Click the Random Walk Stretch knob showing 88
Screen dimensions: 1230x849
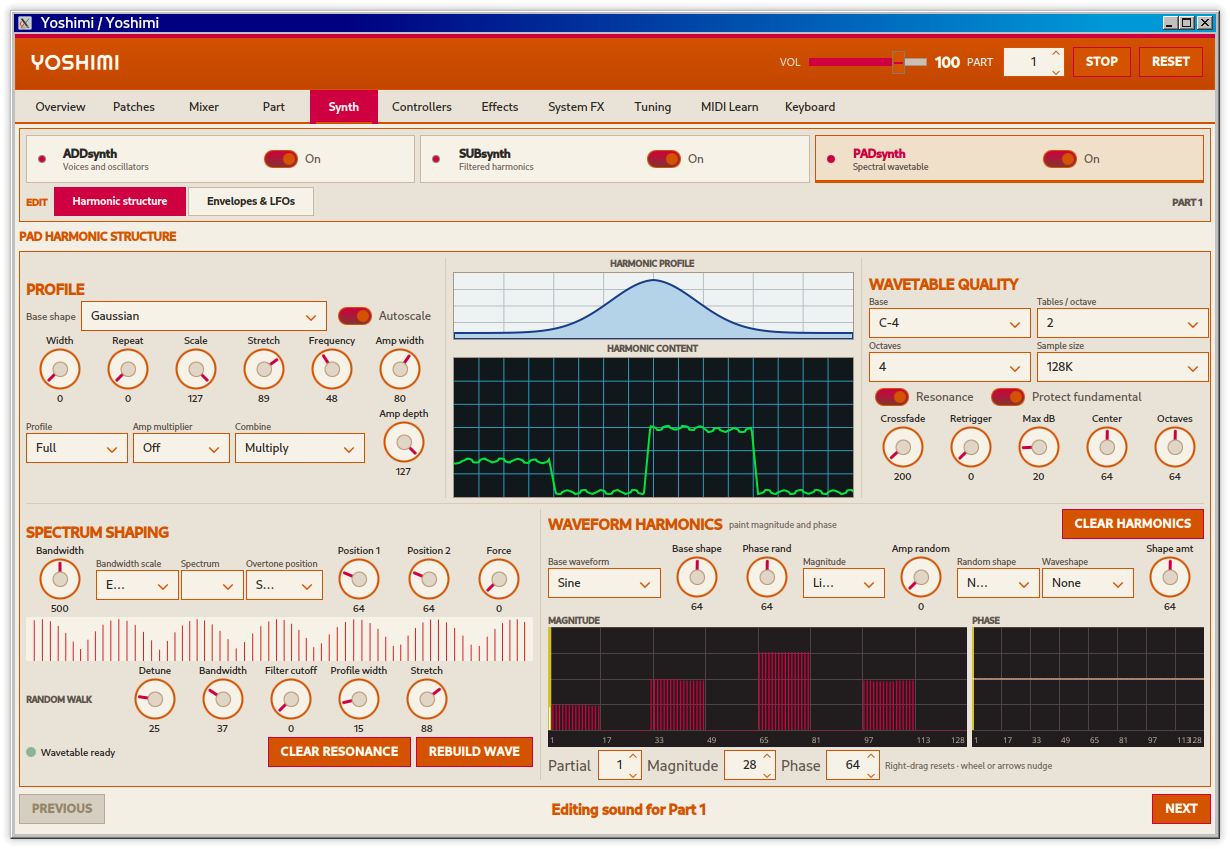pyautogui.click(x=427, y=699)
